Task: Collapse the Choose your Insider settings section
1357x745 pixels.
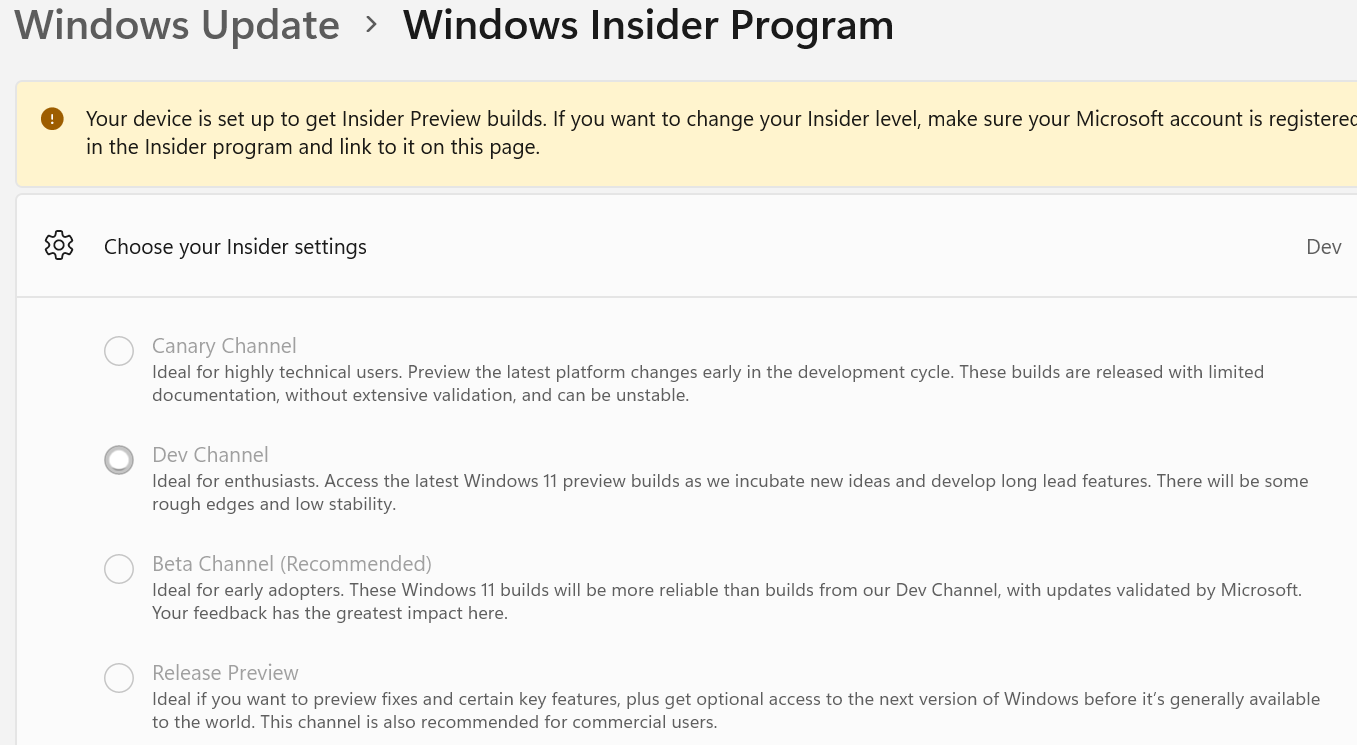Action: pos(680,245)
